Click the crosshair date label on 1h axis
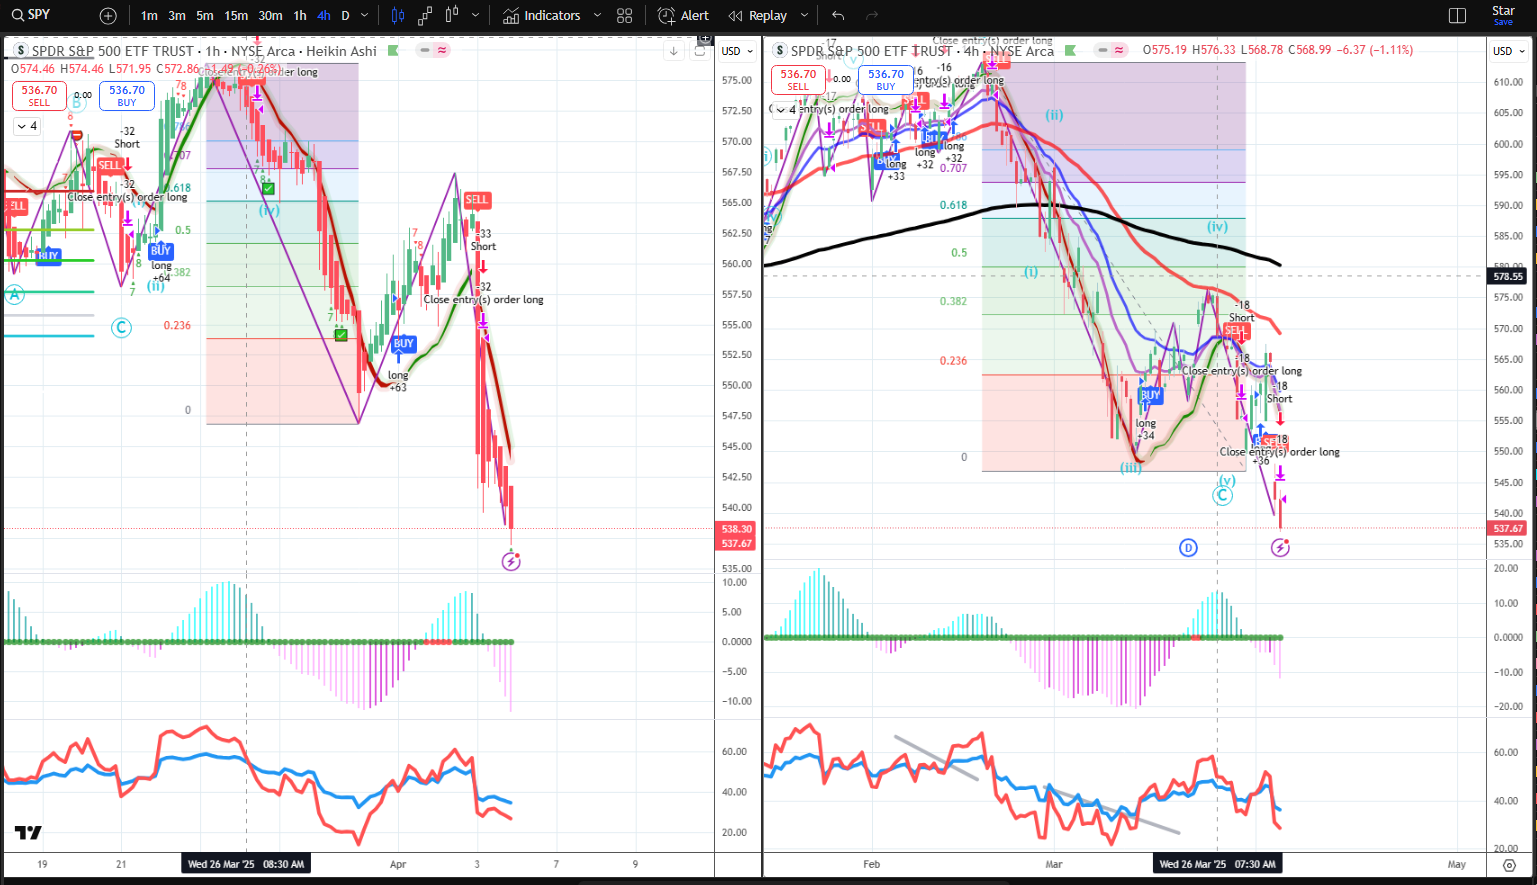Viewport: 1537px width, 885px height. point(246,864)
